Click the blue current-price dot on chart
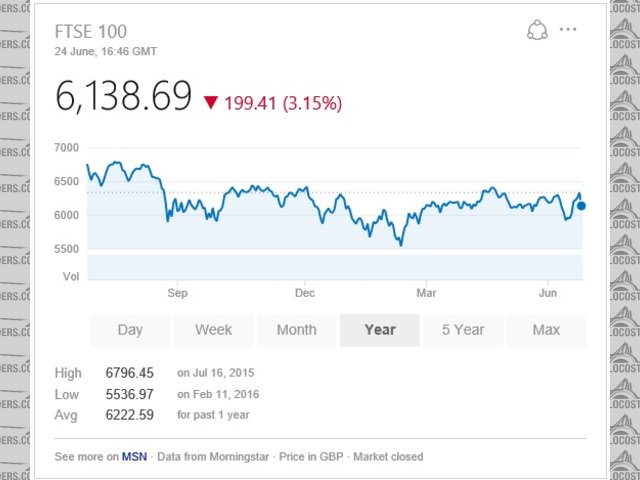This screenshot has width=640, height=480. (x=581, y=206)
